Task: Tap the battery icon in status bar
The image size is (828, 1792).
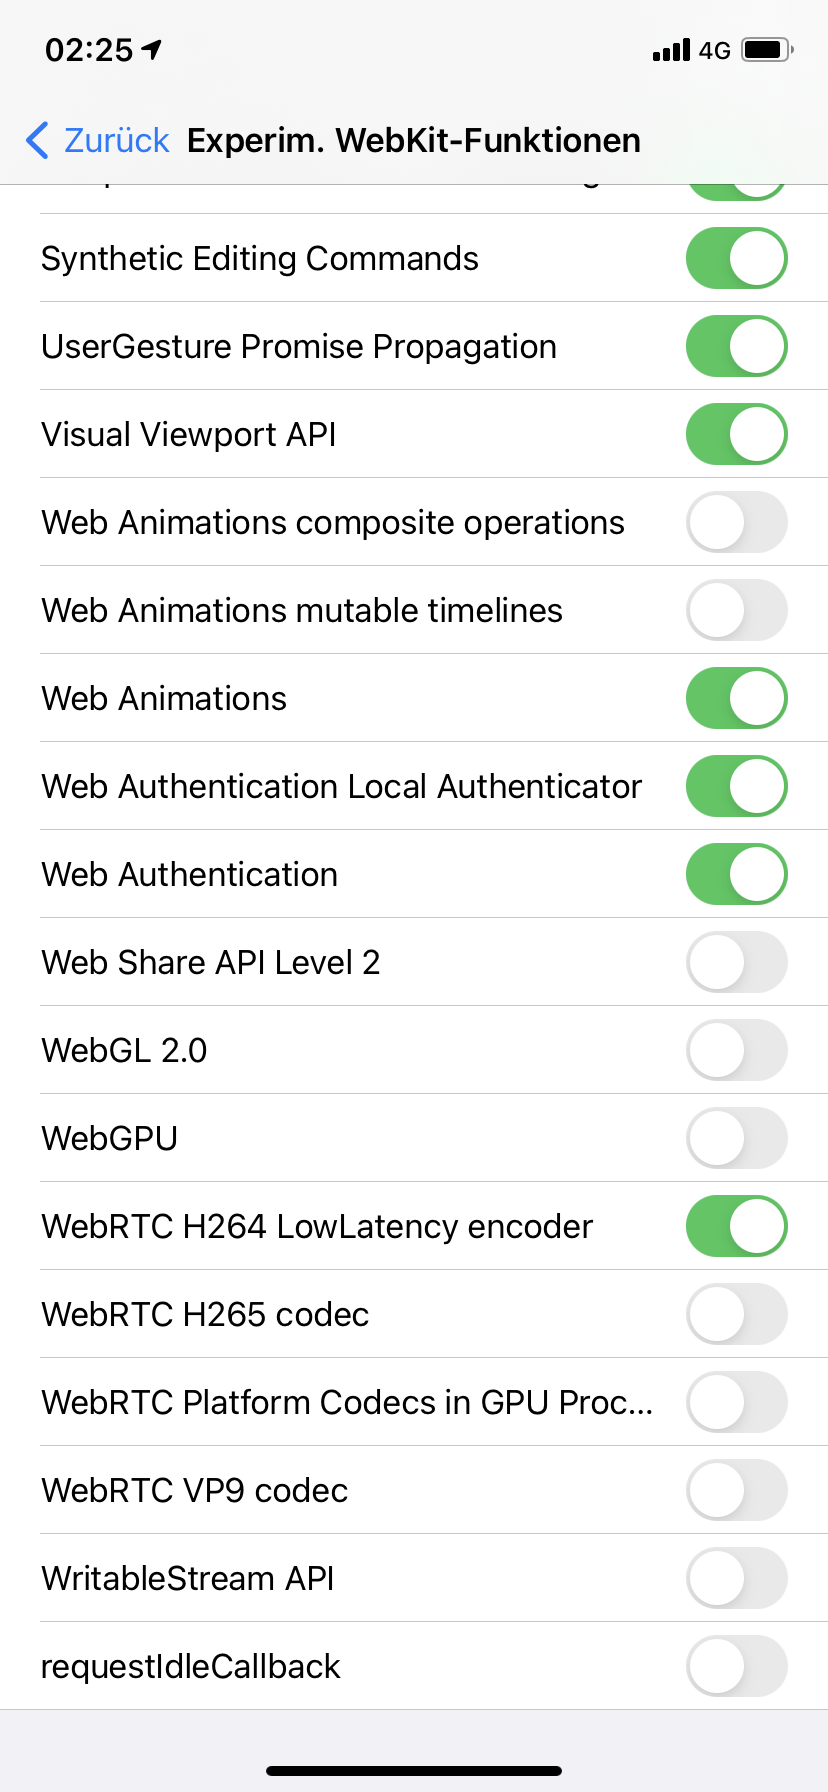Action: click(x=767, y=50)
